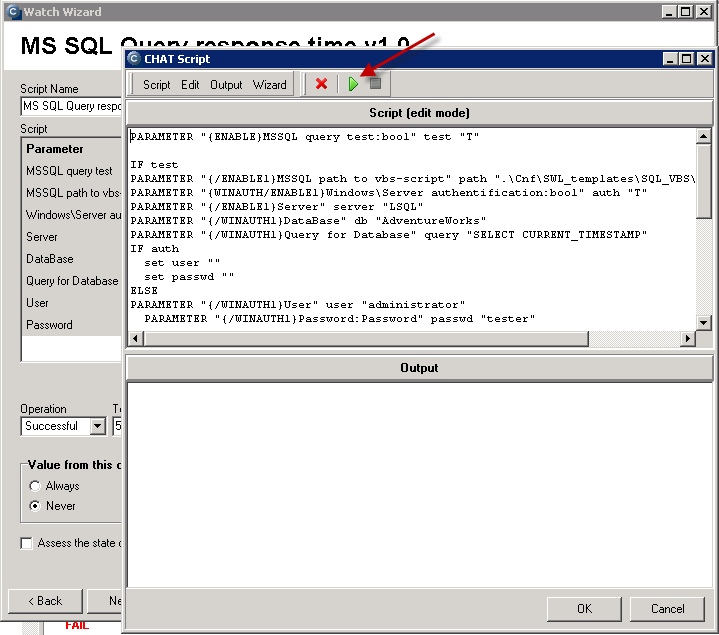Click horizontal scroll left arrow in script
This screenshot has height=635, width=719.
tap(135, 339)
